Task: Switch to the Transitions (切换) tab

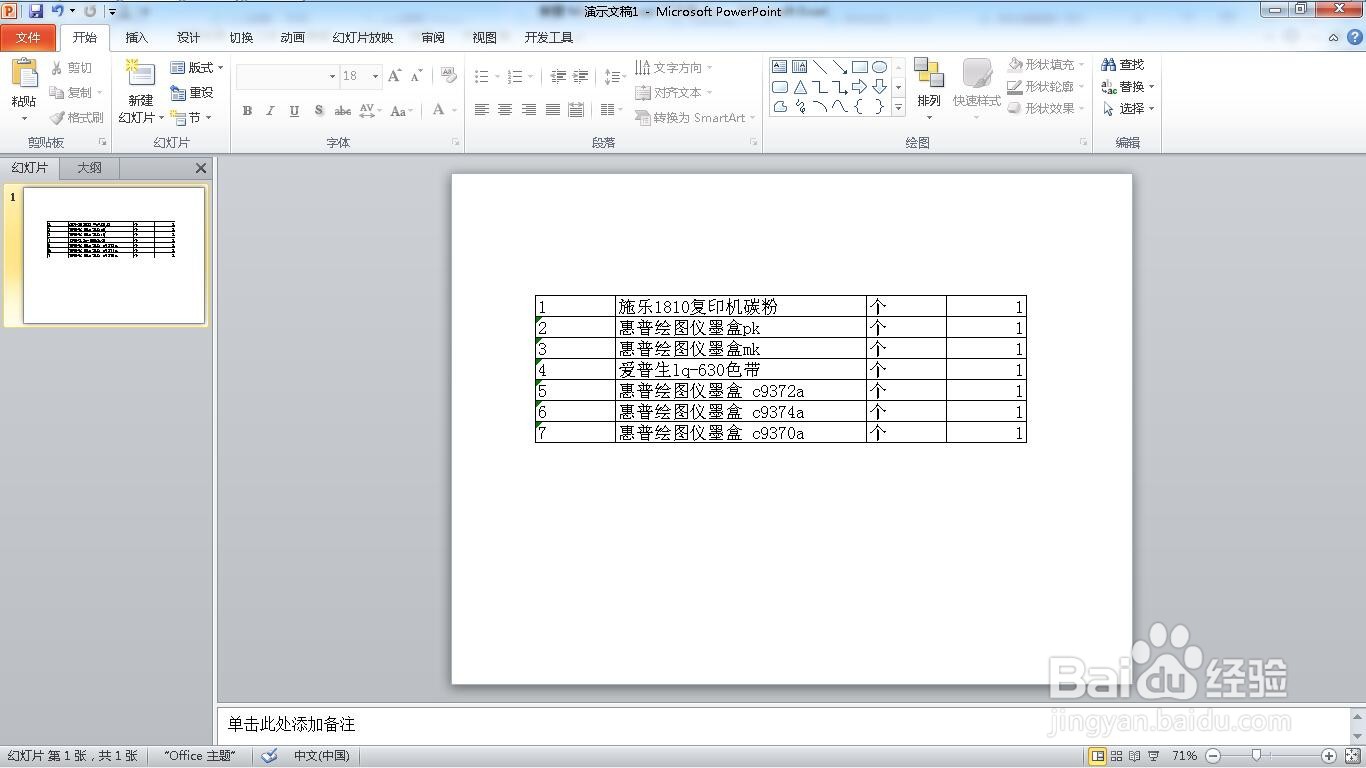Action: [241, 37]
